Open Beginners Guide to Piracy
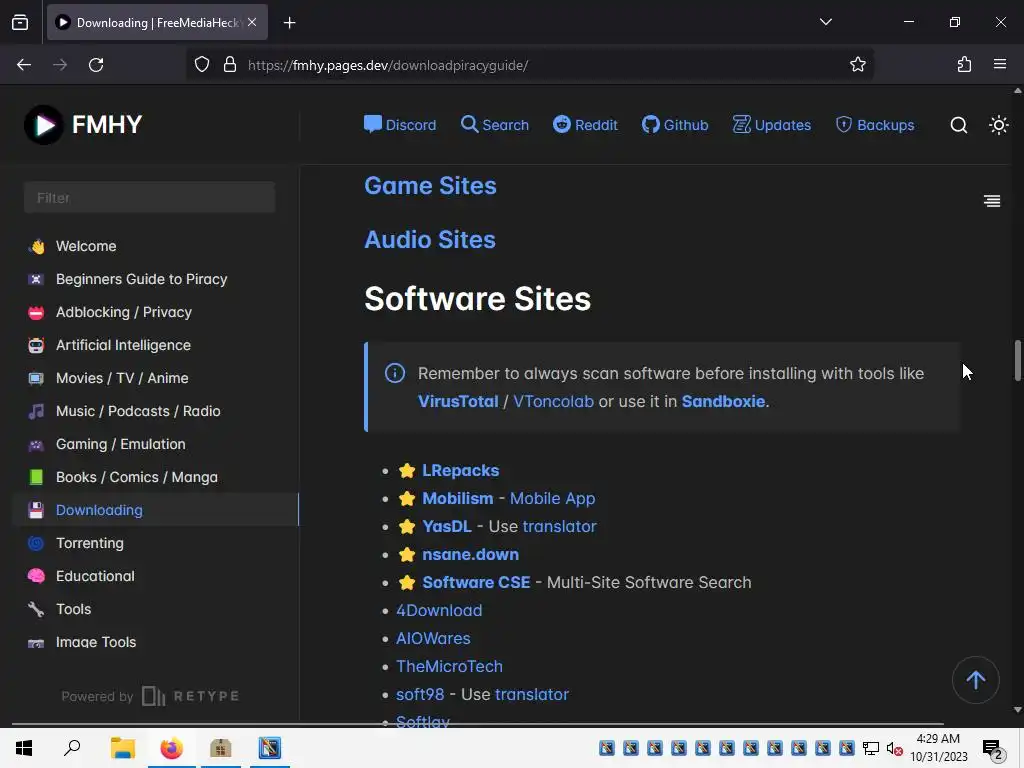The width and height of the screenshot is (1024, 768). click(141, 280)
